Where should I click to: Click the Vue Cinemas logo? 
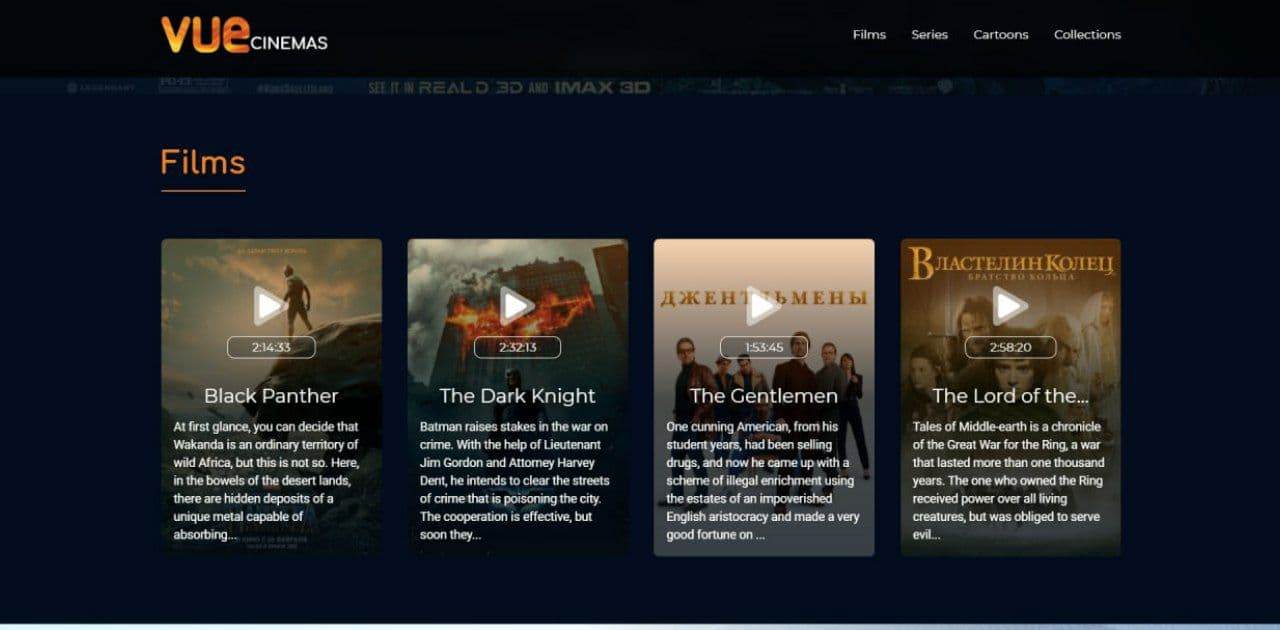click(x=244, y=34)
